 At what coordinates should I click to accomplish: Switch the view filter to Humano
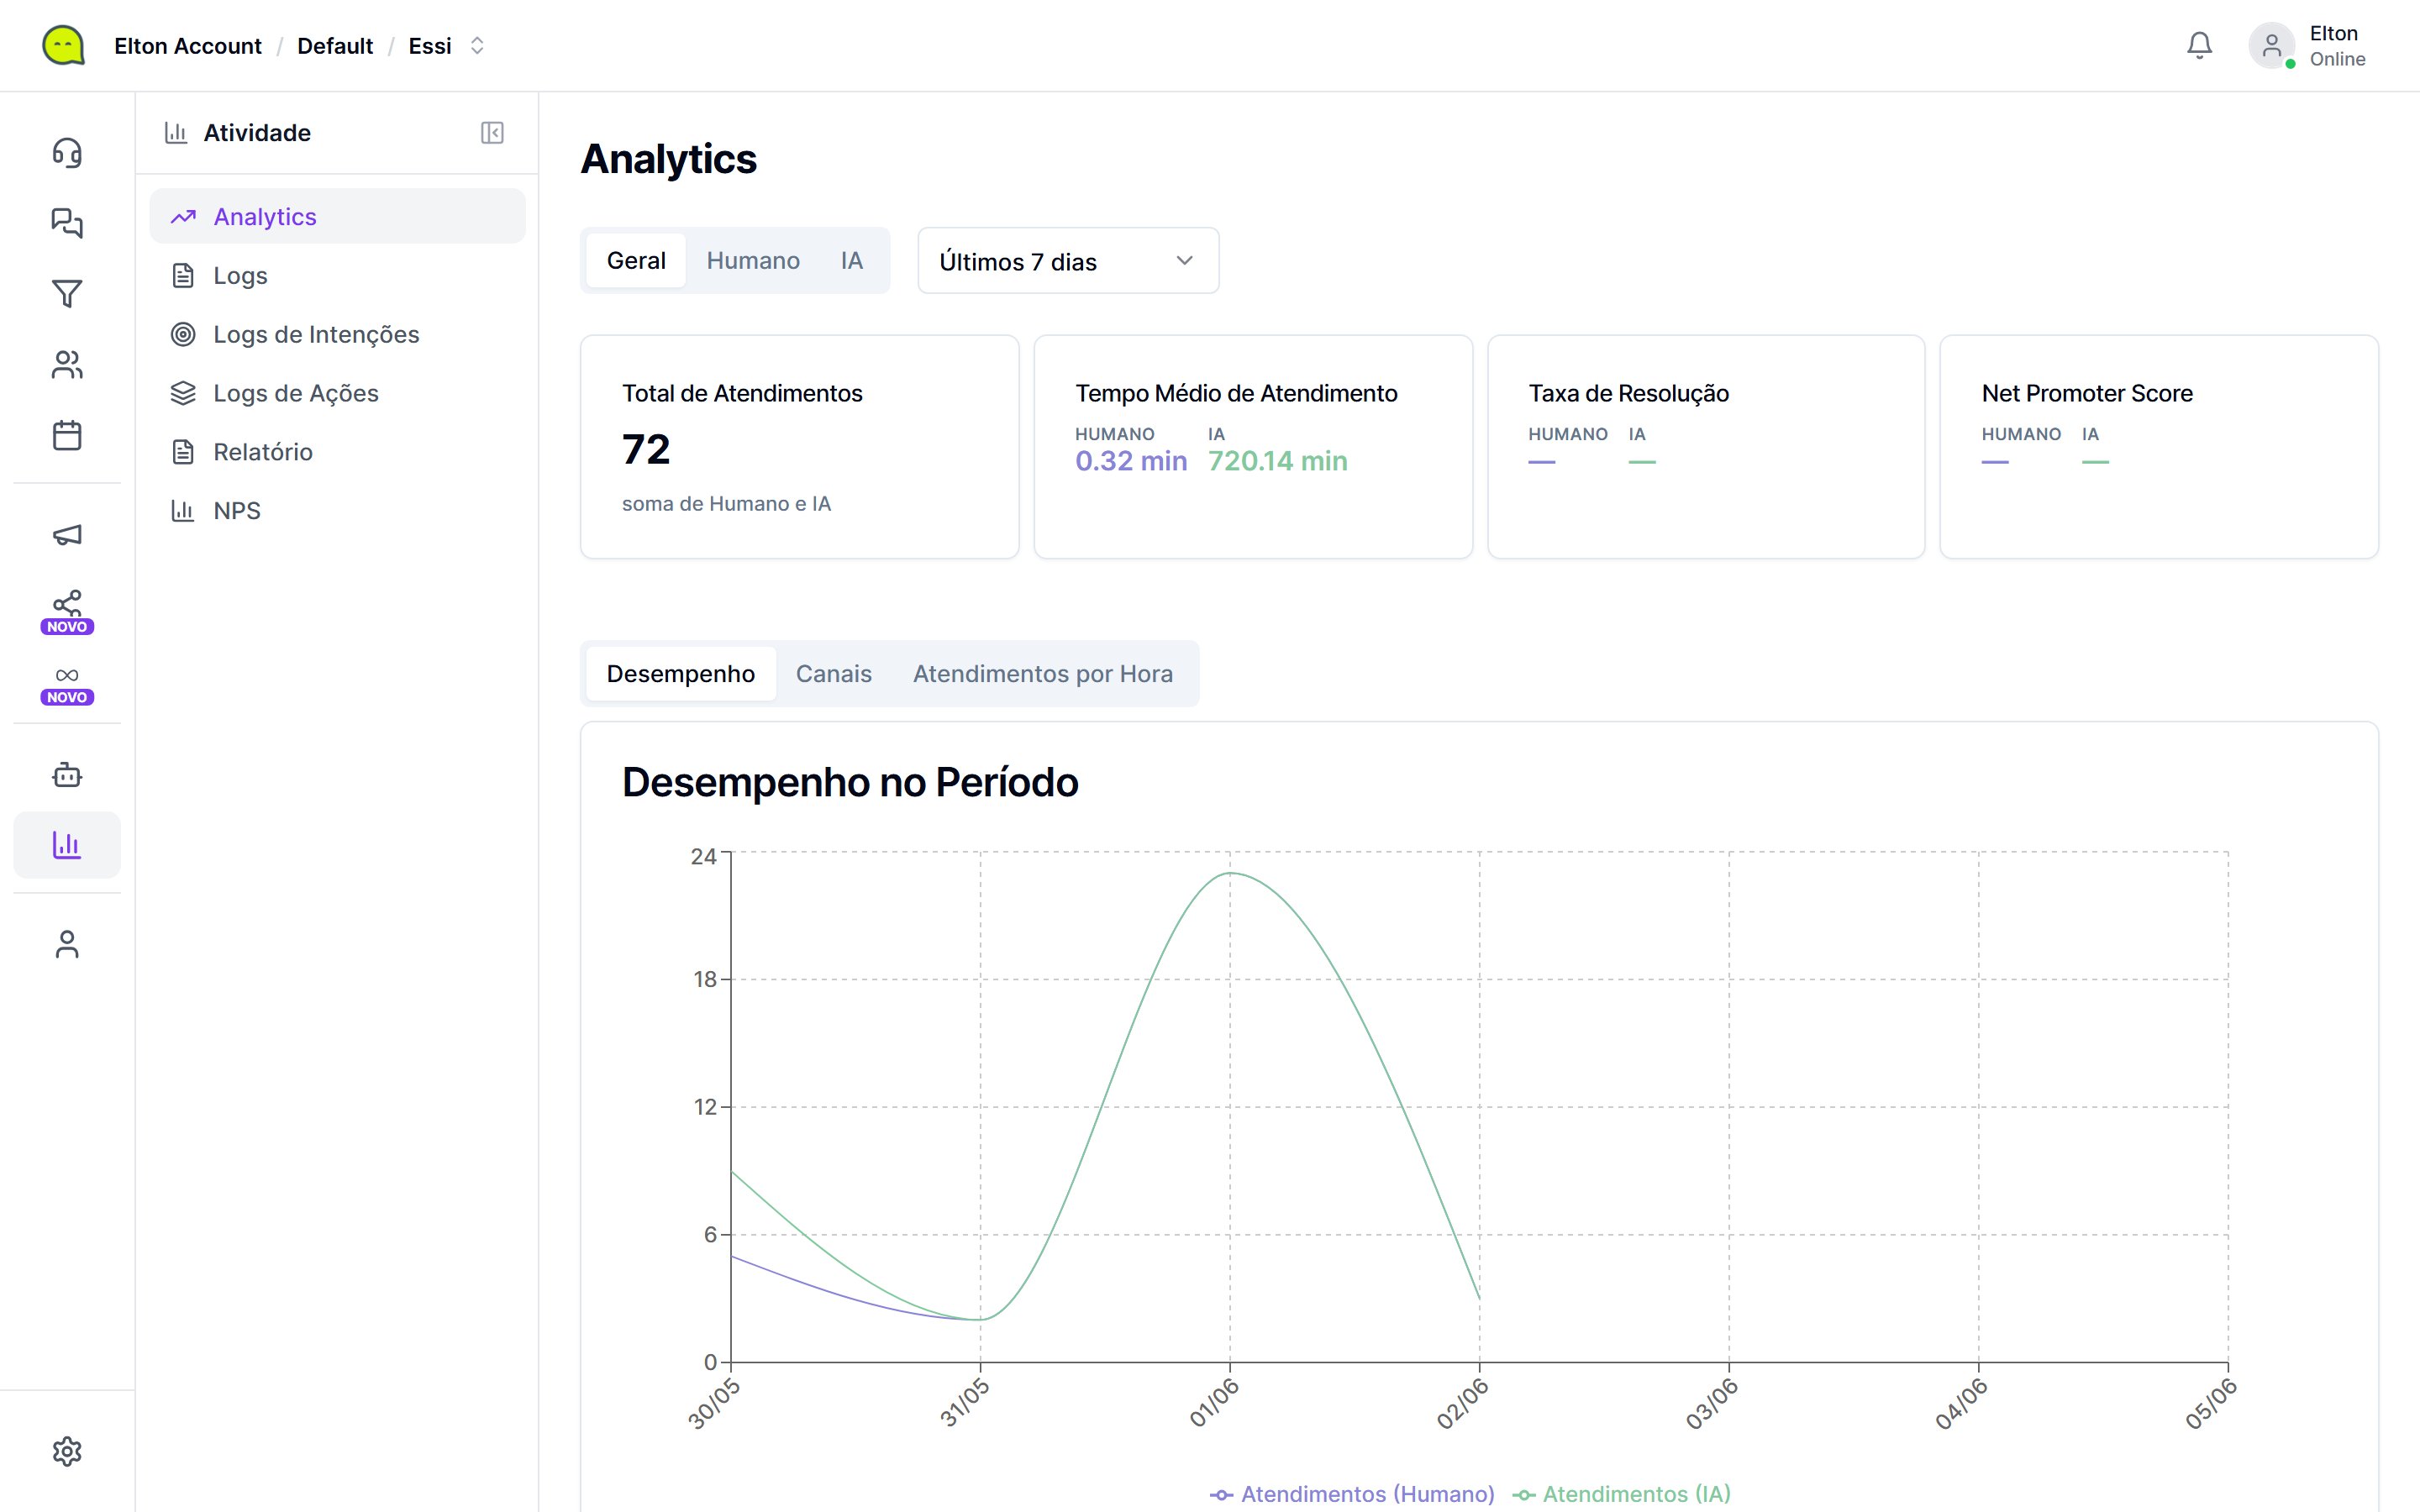tap(753, 261)
